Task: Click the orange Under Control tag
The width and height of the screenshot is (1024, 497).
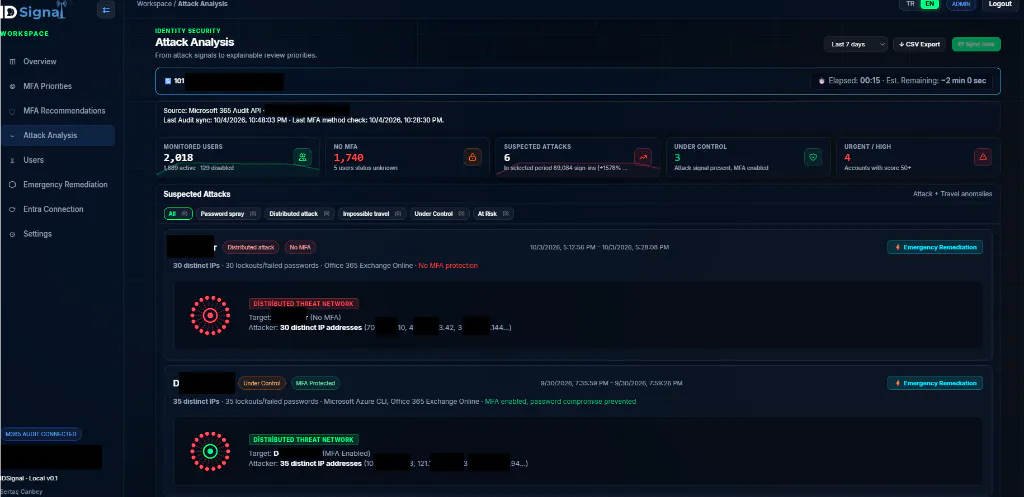Action: (262, 383)
